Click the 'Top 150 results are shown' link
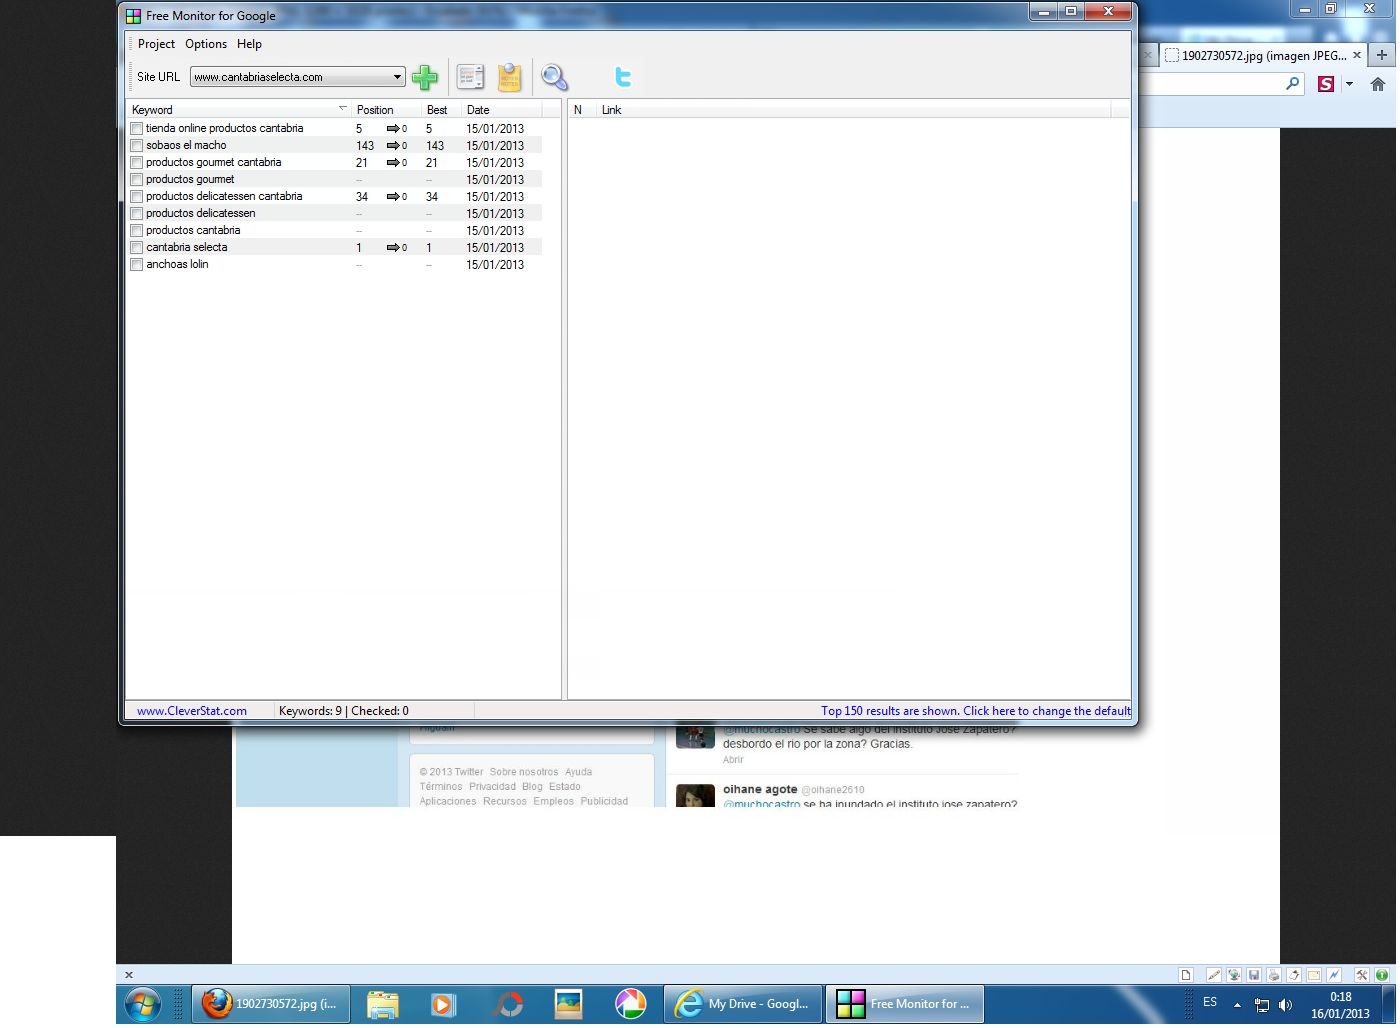Viewport: 1400px width, 1028px height. pyautogui.click(x=976, y=711)
